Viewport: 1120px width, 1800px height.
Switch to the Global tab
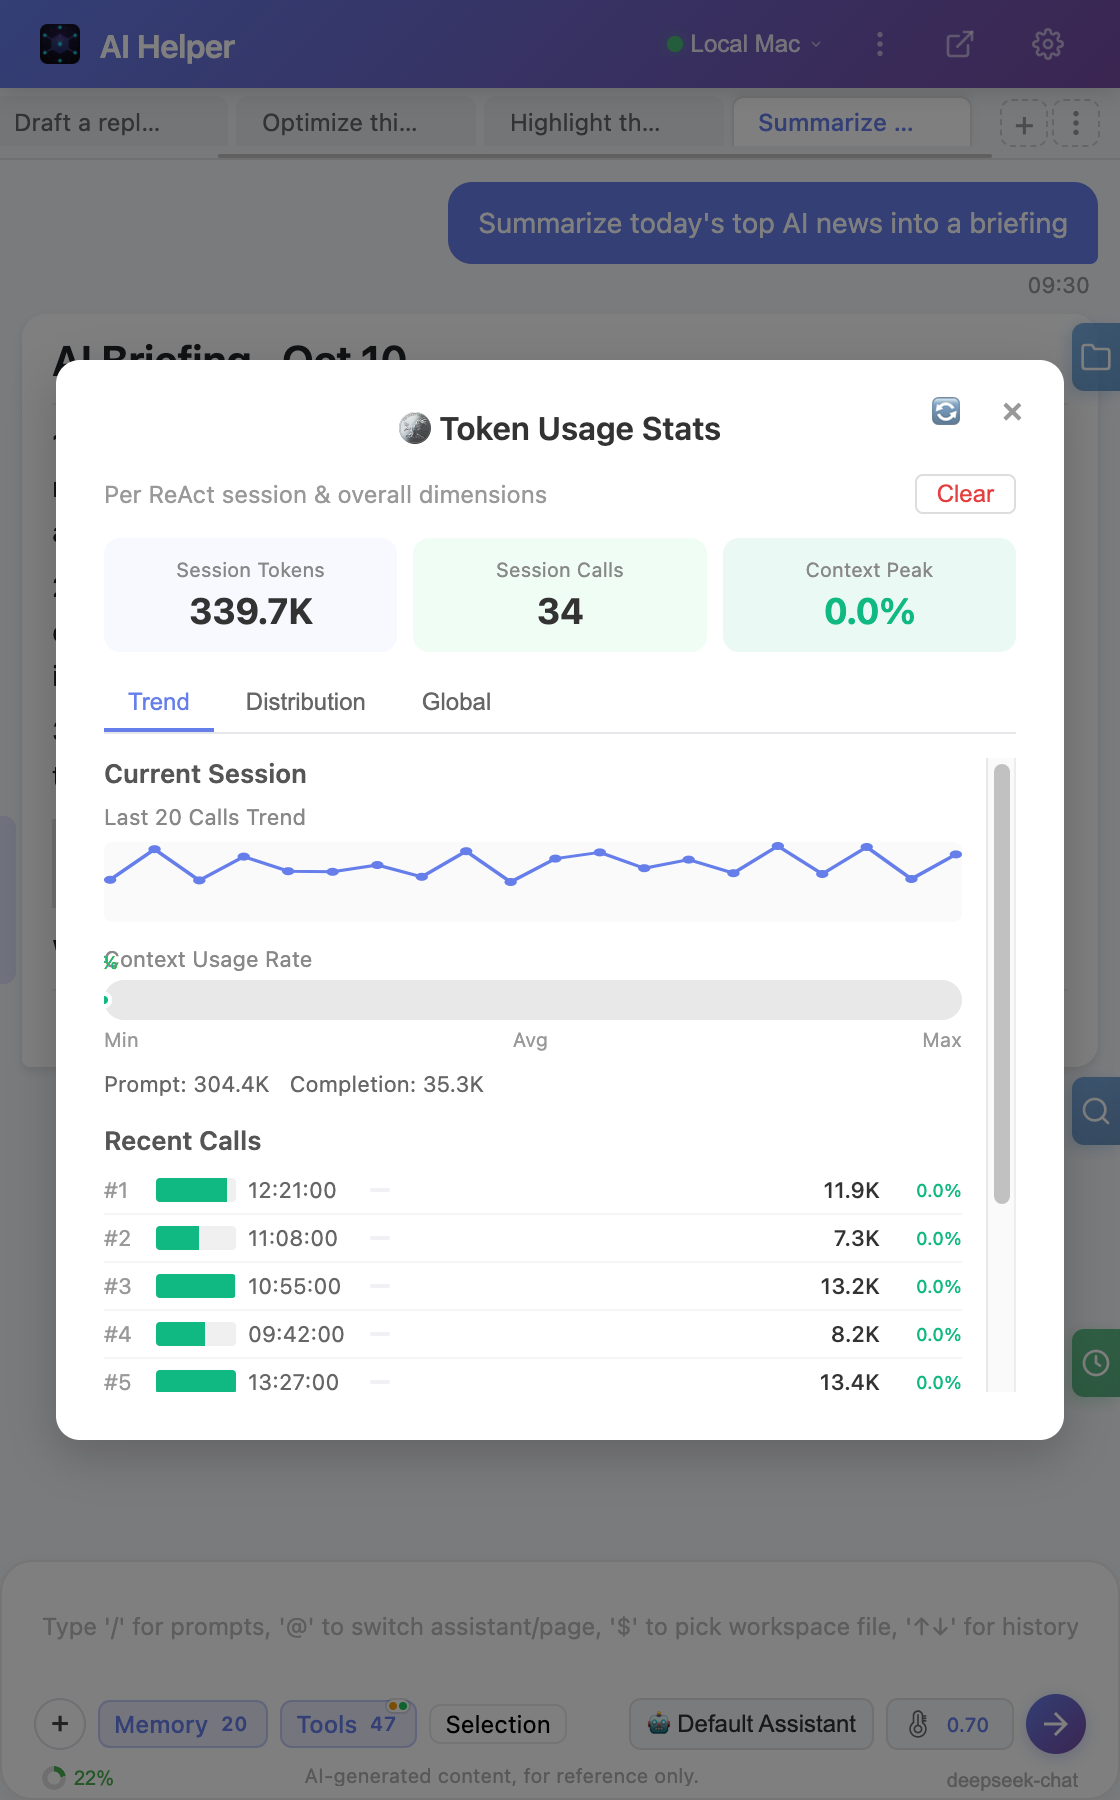pos(456,702)
